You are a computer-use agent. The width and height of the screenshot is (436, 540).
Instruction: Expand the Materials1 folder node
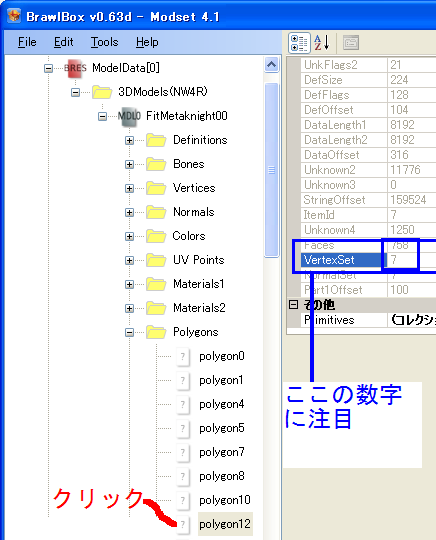click(x=129, y=284)
